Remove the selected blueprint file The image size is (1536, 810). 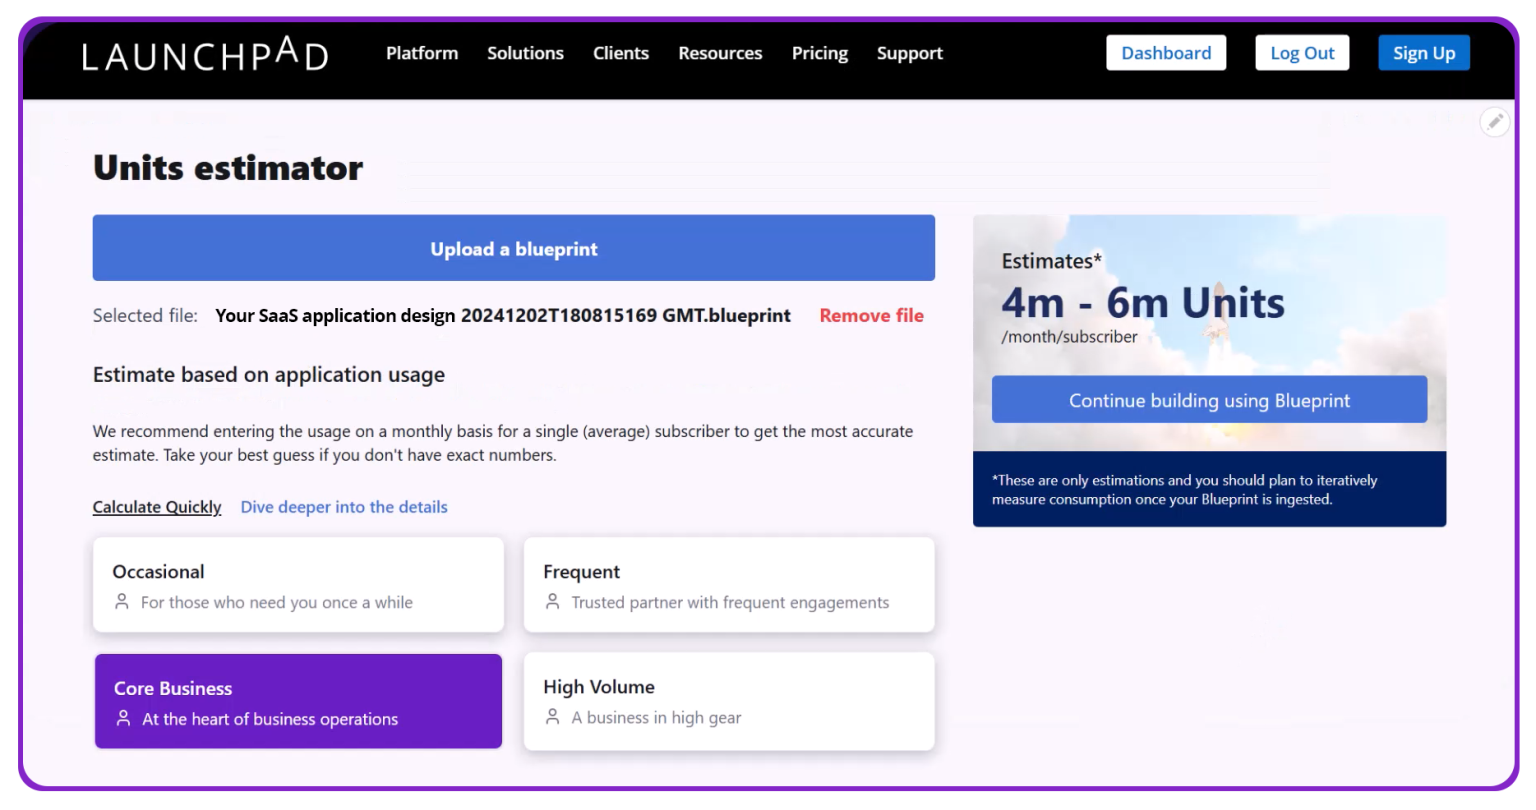[x=871, y=315]
